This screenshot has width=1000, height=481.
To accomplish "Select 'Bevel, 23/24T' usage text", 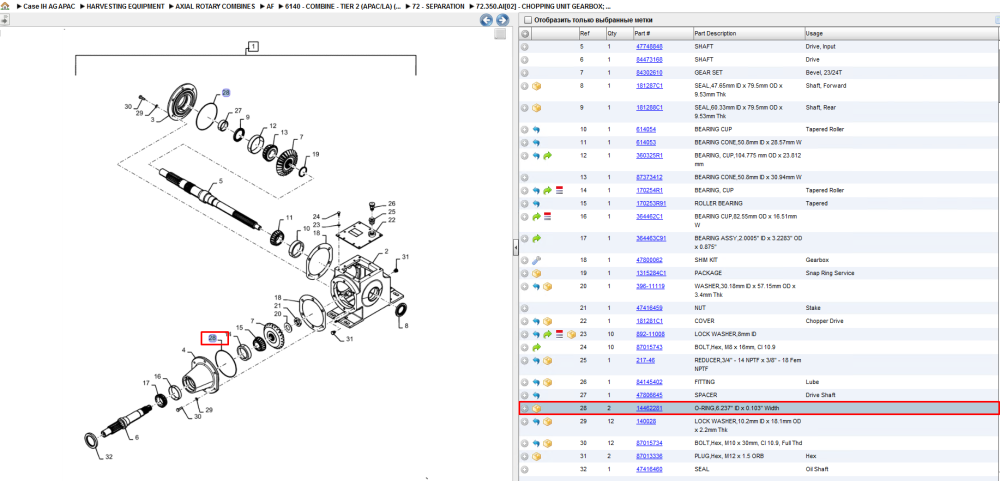I will tap(823, 73).
